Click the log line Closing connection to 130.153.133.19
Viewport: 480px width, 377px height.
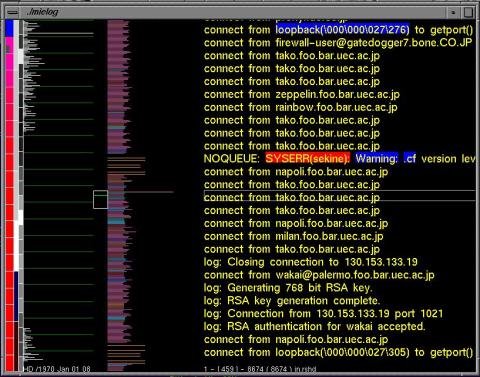tap(310, 262)
